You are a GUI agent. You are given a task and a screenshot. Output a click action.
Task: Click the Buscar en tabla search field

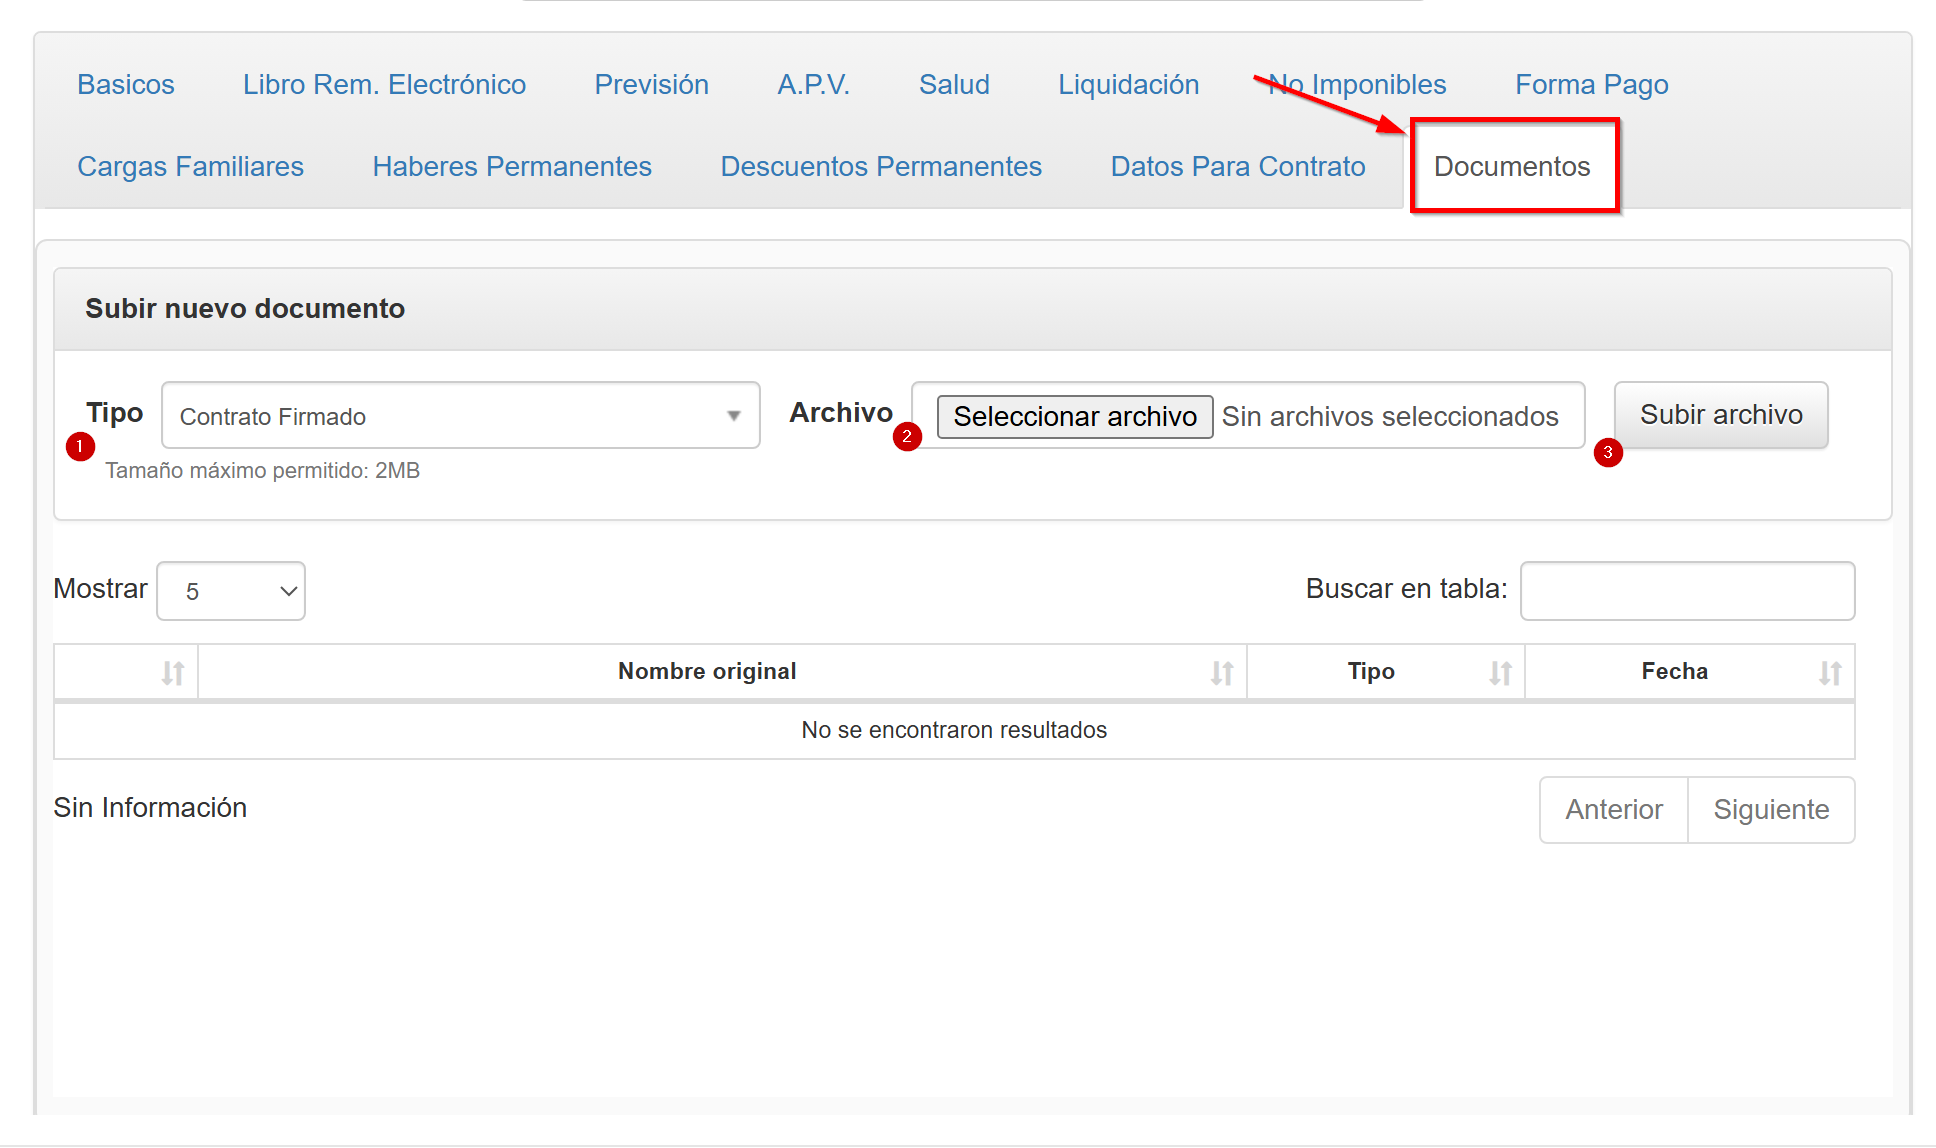click(1687, 591)
